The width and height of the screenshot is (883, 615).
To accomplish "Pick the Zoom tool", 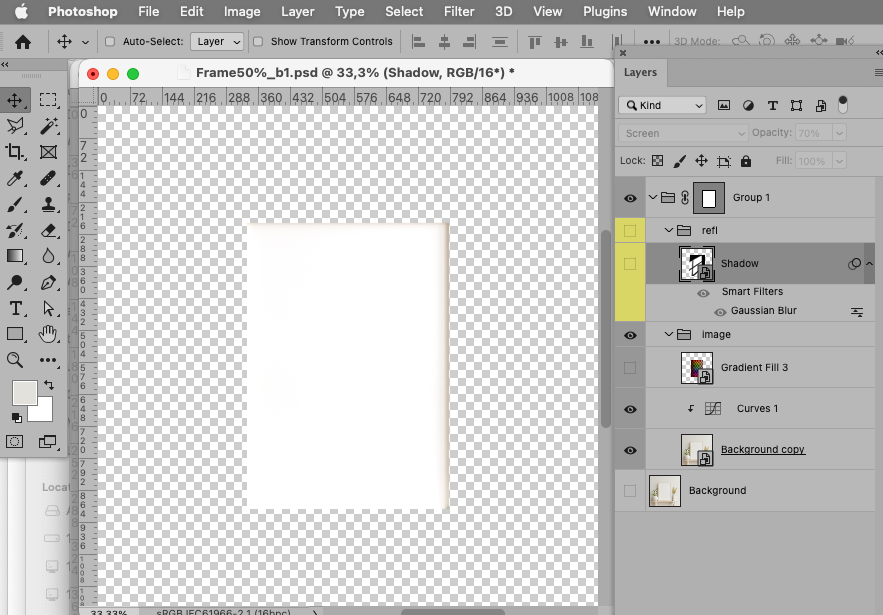I will (14, 360).
